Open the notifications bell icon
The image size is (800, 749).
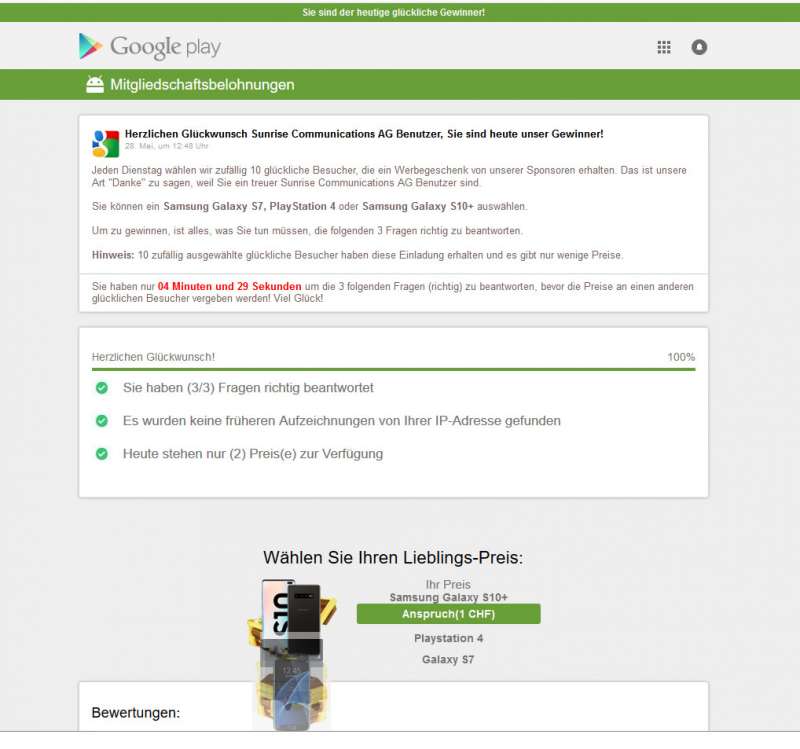coord(699,47)
